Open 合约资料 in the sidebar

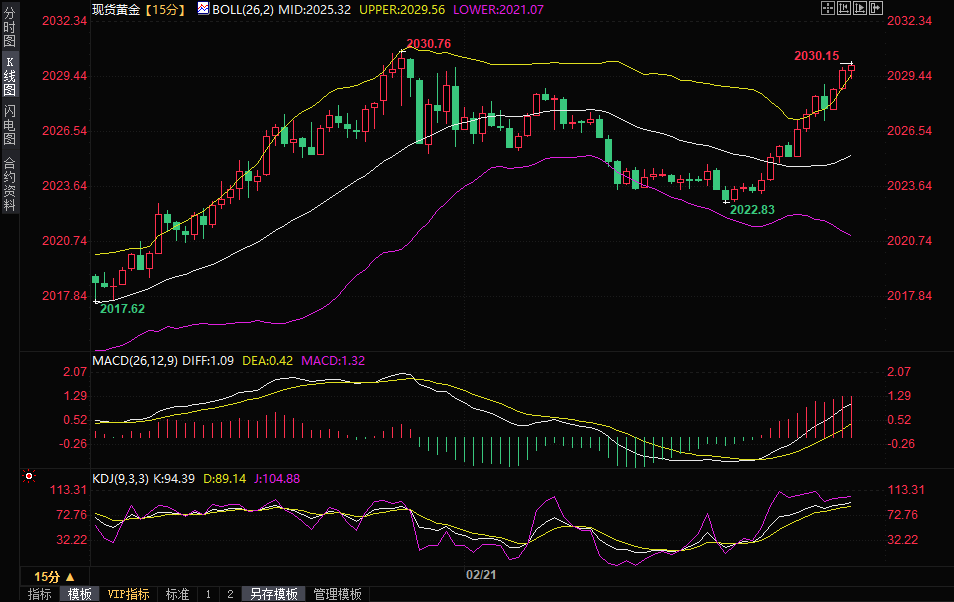pyautogui.click(x=9, y=184)
